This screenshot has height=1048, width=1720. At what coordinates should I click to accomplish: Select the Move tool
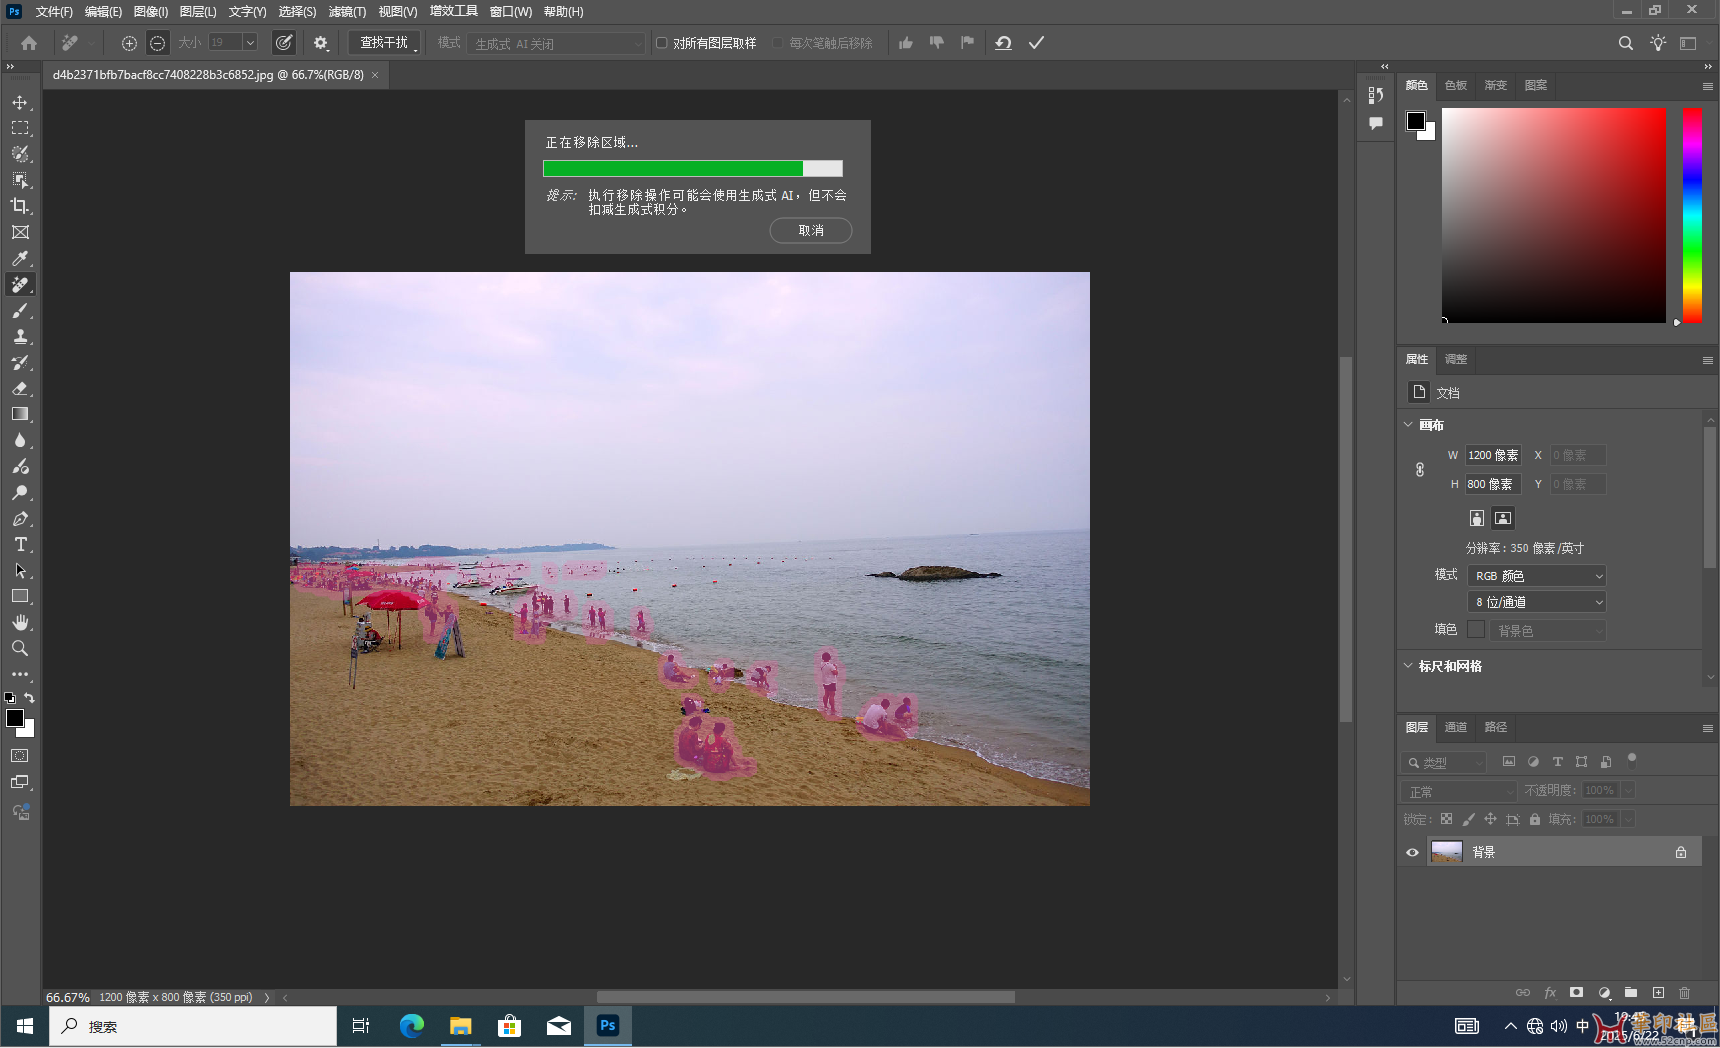click(x=20, y=103)
